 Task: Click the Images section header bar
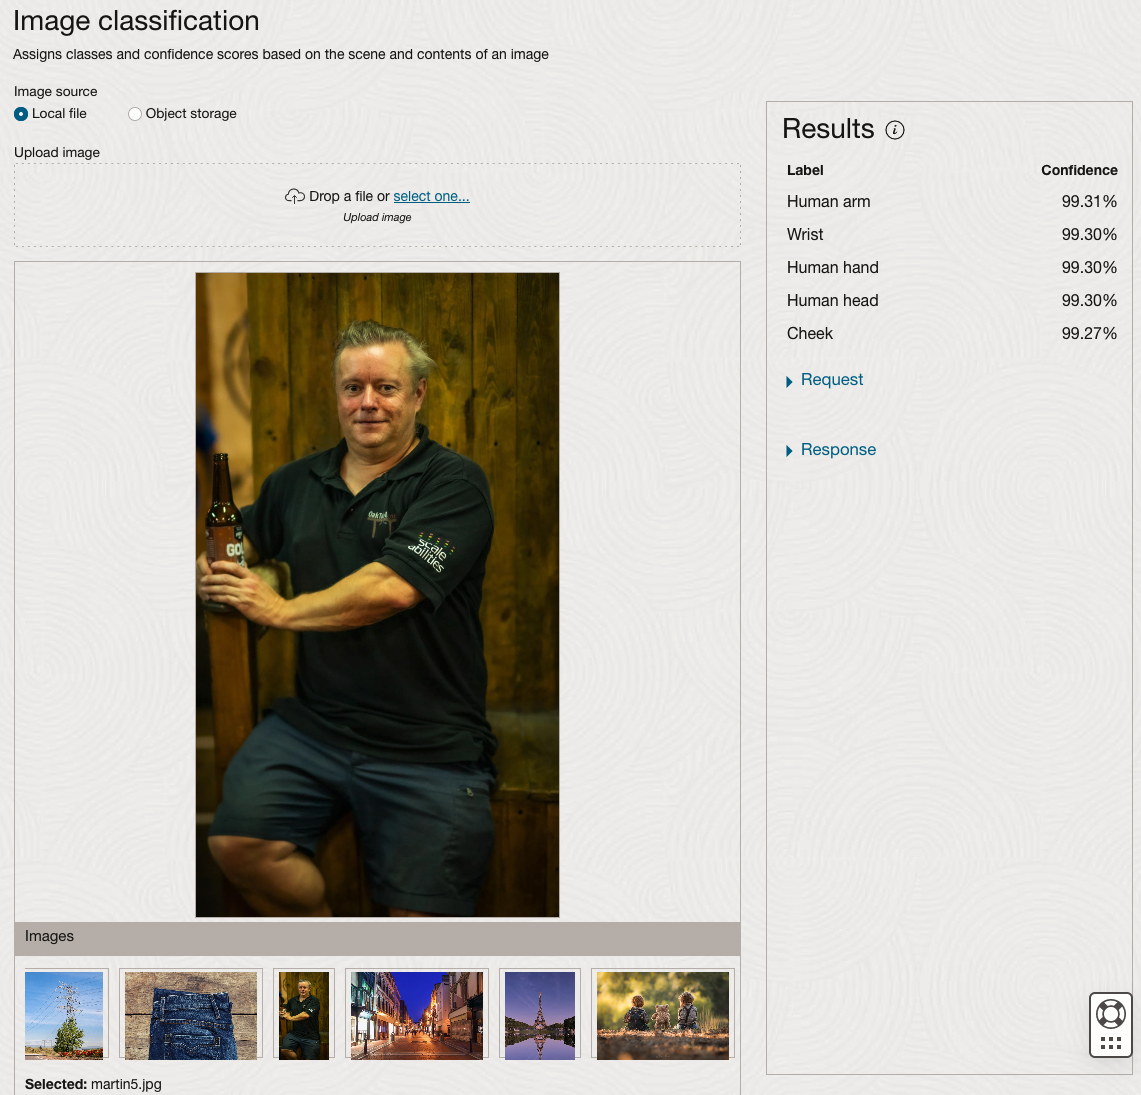377,937
